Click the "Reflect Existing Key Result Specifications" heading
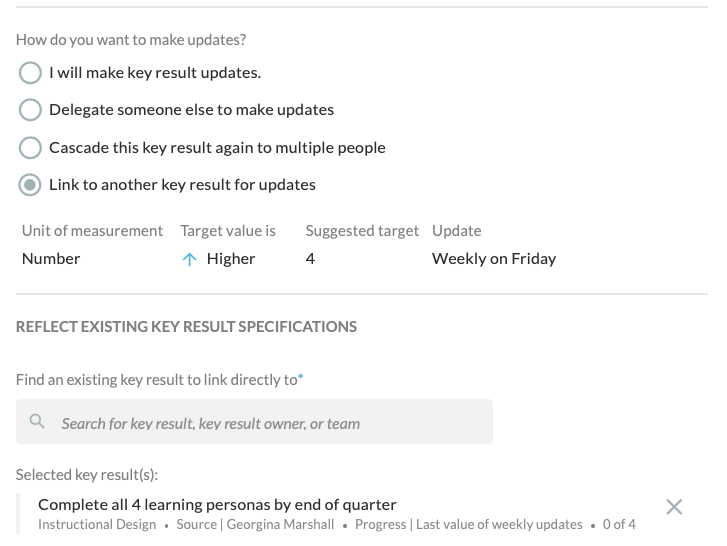The image size is (727, 546). pyautogui.click(x=186, y=327)
